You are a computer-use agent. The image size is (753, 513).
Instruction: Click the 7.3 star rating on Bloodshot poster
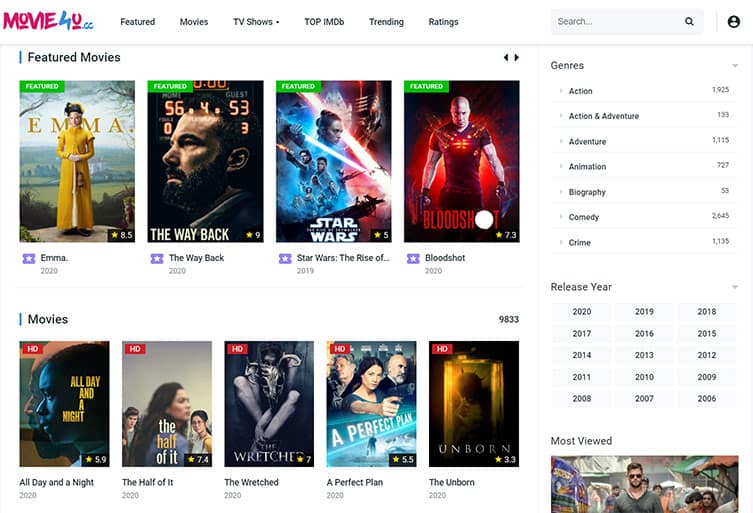tap(506, 235)
